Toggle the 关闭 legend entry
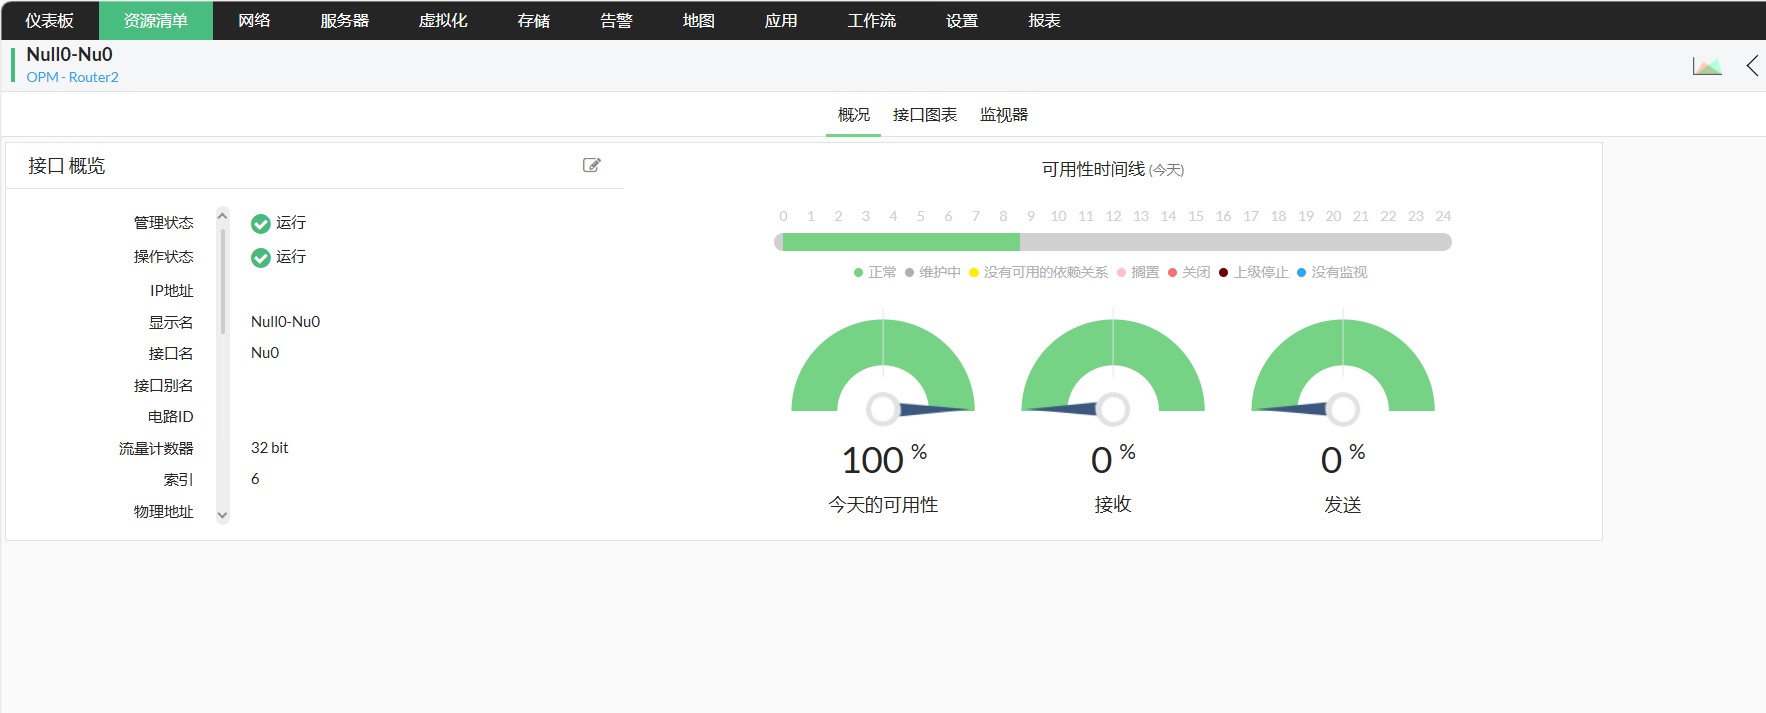The image size is (1766, 713). coord(1189,272)
